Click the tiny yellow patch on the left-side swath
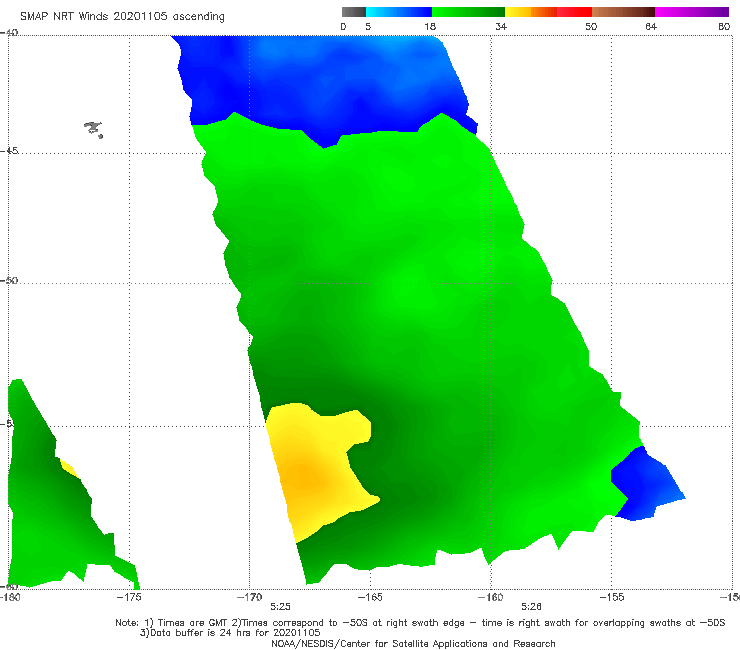The height and width of the screenshot is (650, 740). tap(68, 468)
